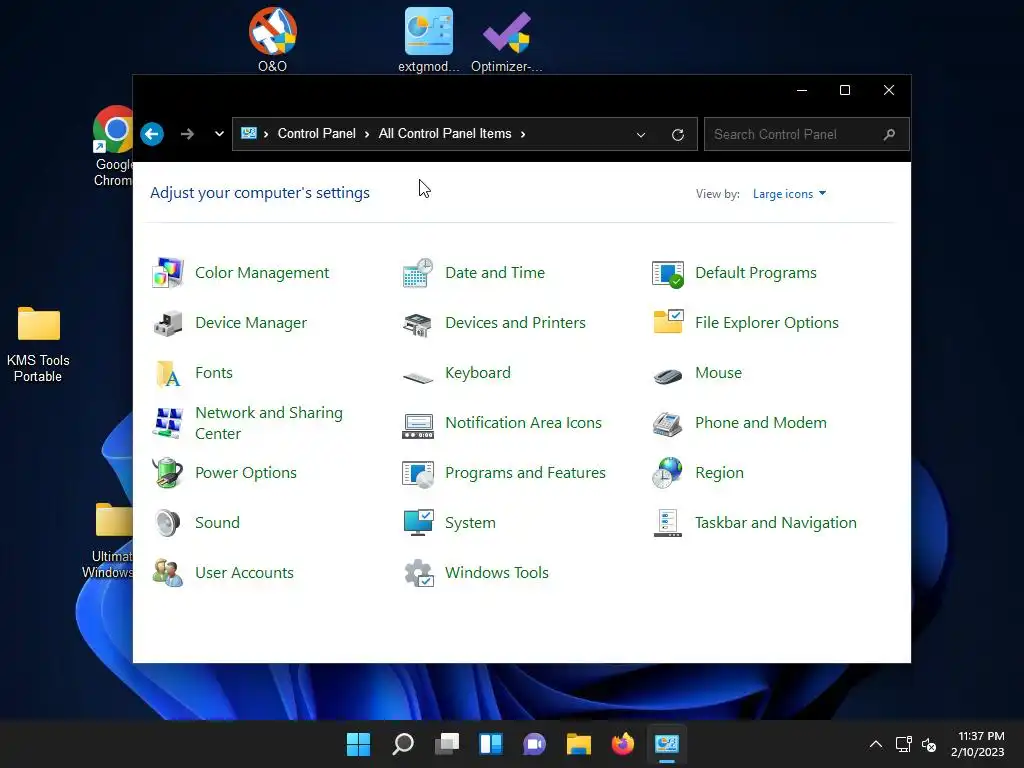Viewport: 1024px width, 768px height.
Task: Open the Network and Sharing Center link
Action: coord(269,423)
